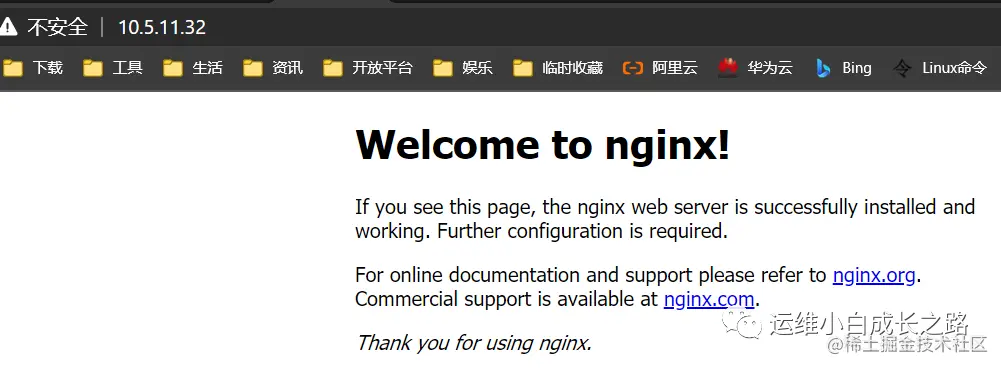Open the 资讯 bookmarks folder
The height and width of the screenshot is (368, 1001).
point(273,67)
